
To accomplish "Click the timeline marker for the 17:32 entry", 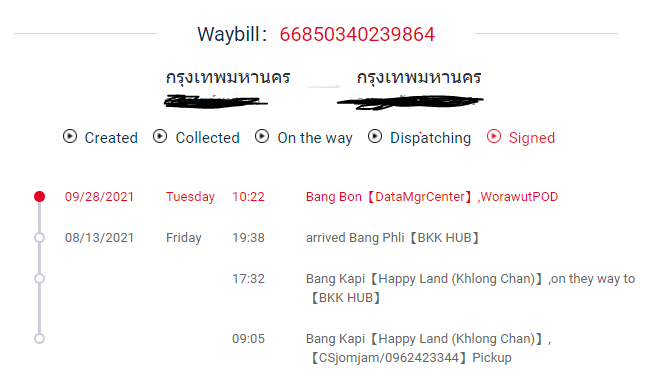I will click(40, 279).
